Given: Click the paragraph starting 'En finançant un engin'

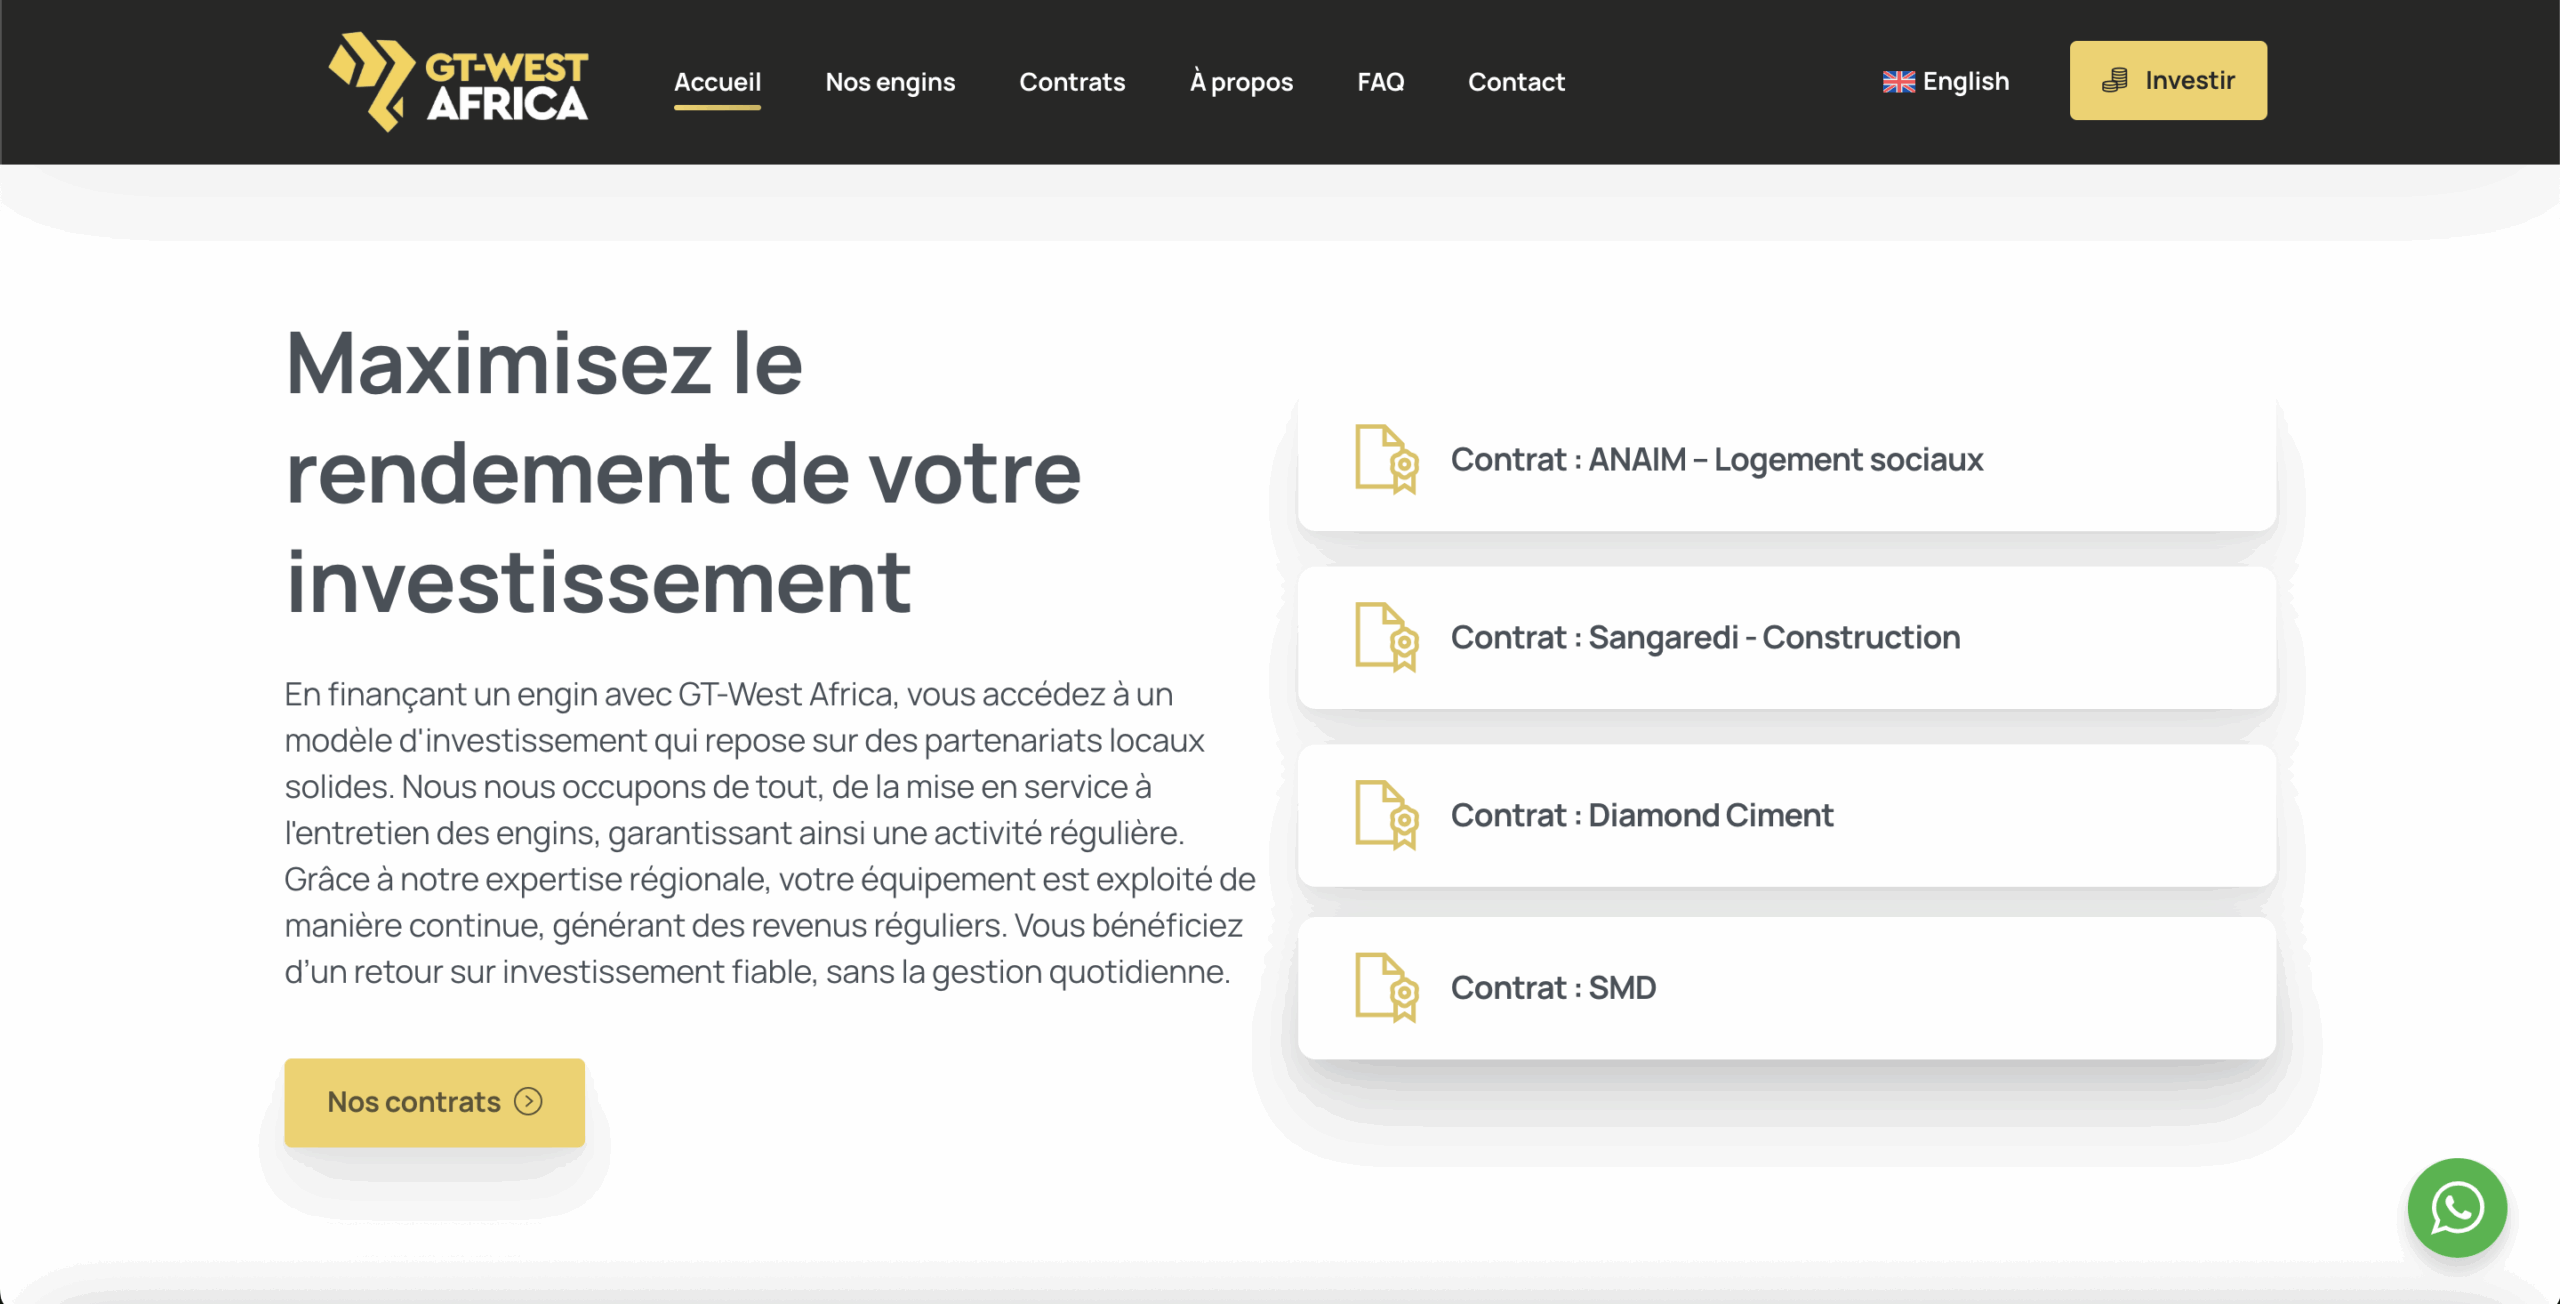Looking at the screenshot, I should click(x=770, y=832).
